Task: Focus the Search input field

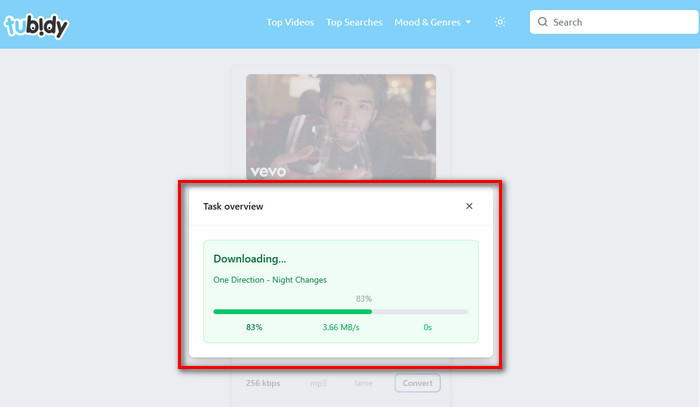Action: (x=614, y=22)
